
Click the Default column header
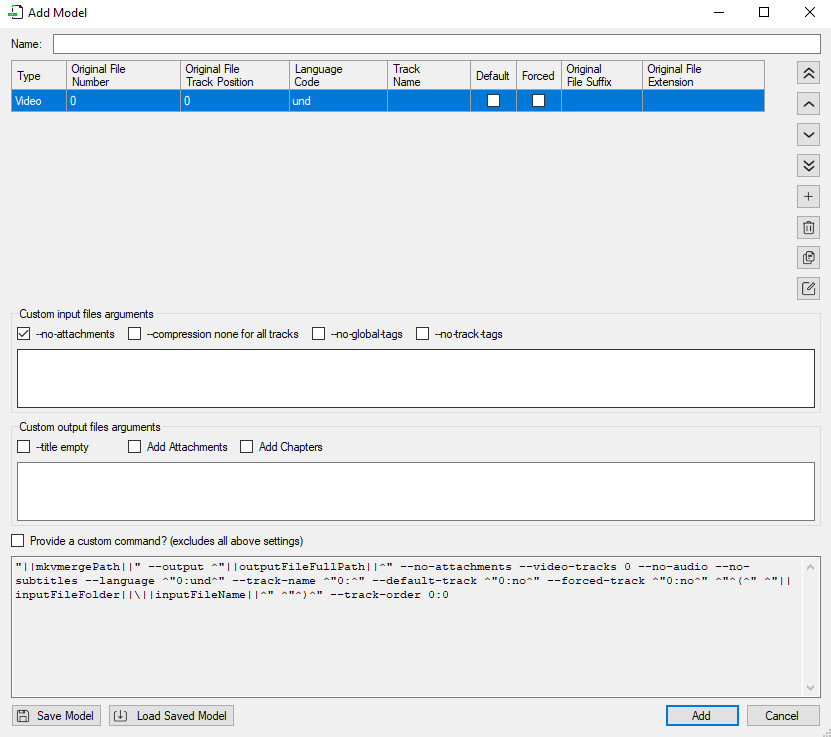pos(493,75)
